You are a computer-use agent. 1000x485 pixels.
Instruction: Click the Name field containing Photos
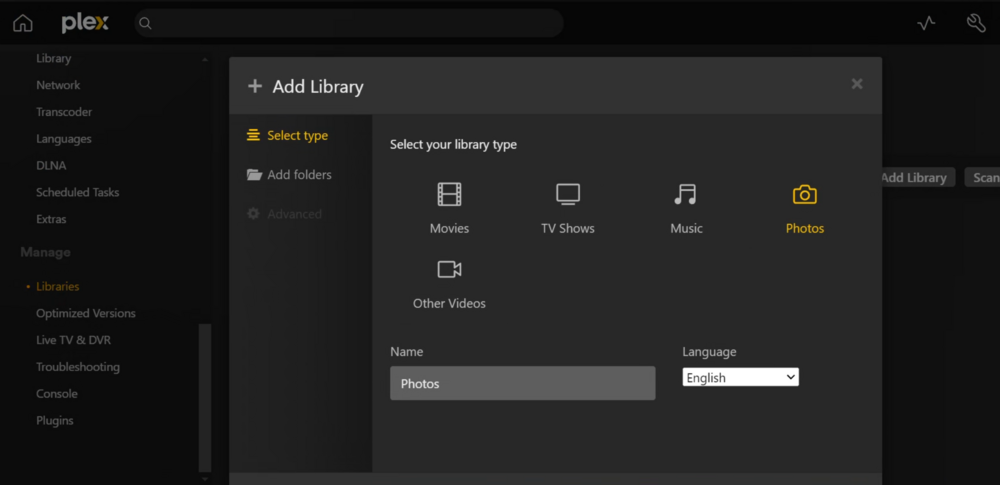[x=522, y=383]
